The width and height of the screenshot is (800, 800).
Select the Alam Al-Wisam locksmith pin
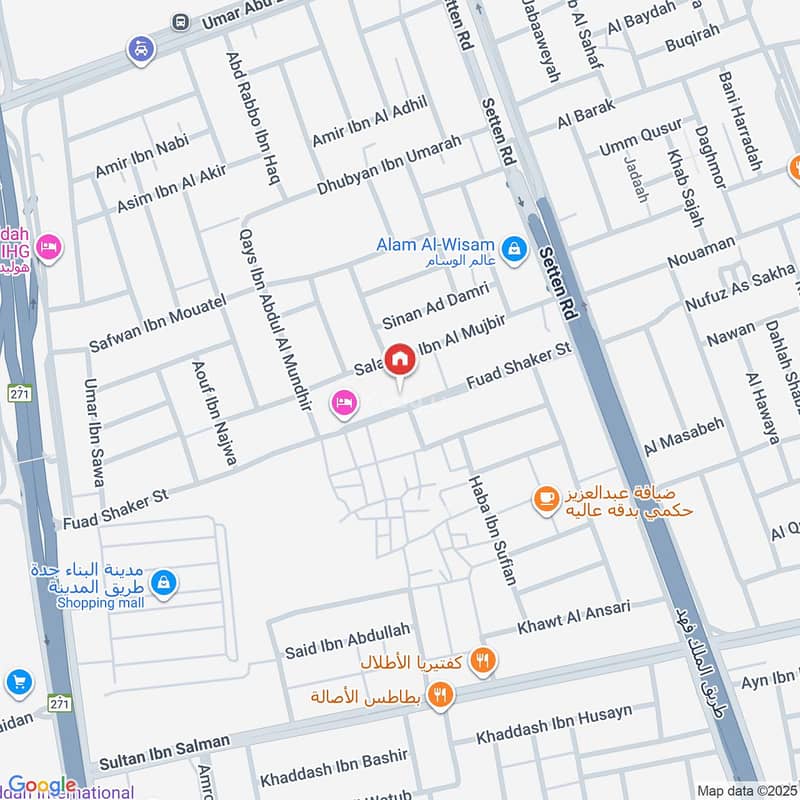(x=515, y=246)
